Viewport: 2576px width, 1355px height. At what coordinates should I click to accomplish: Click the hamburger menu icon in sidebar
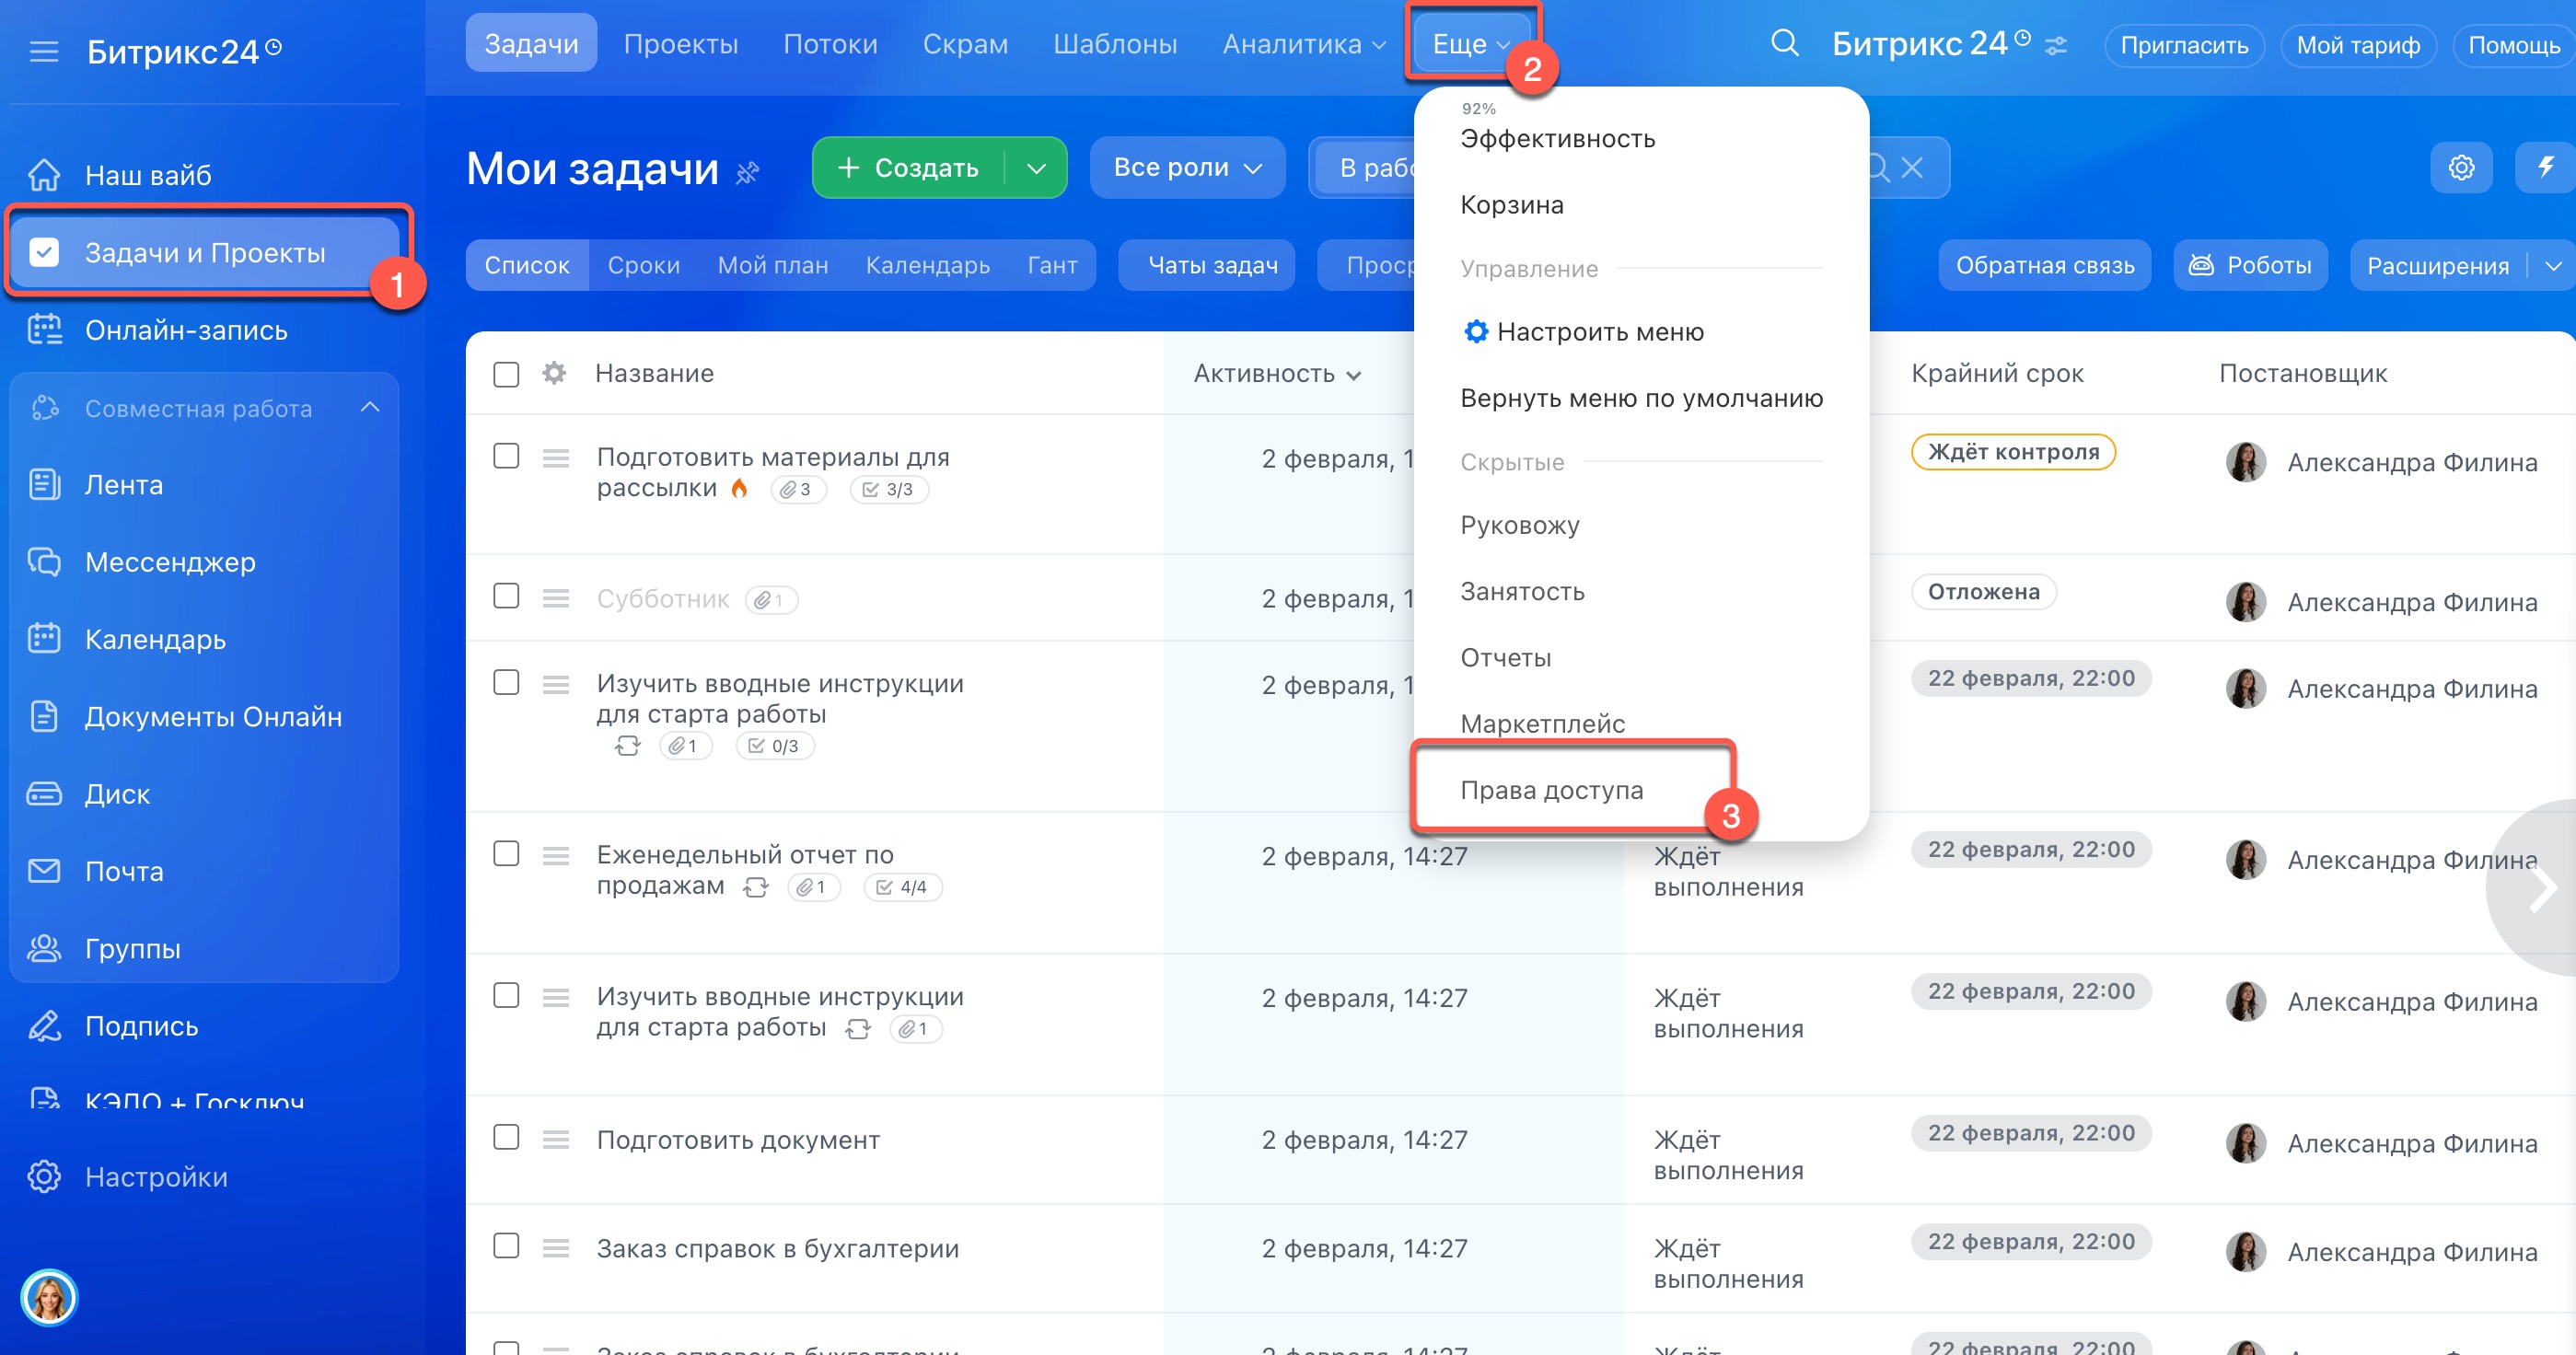pos(44,51)
